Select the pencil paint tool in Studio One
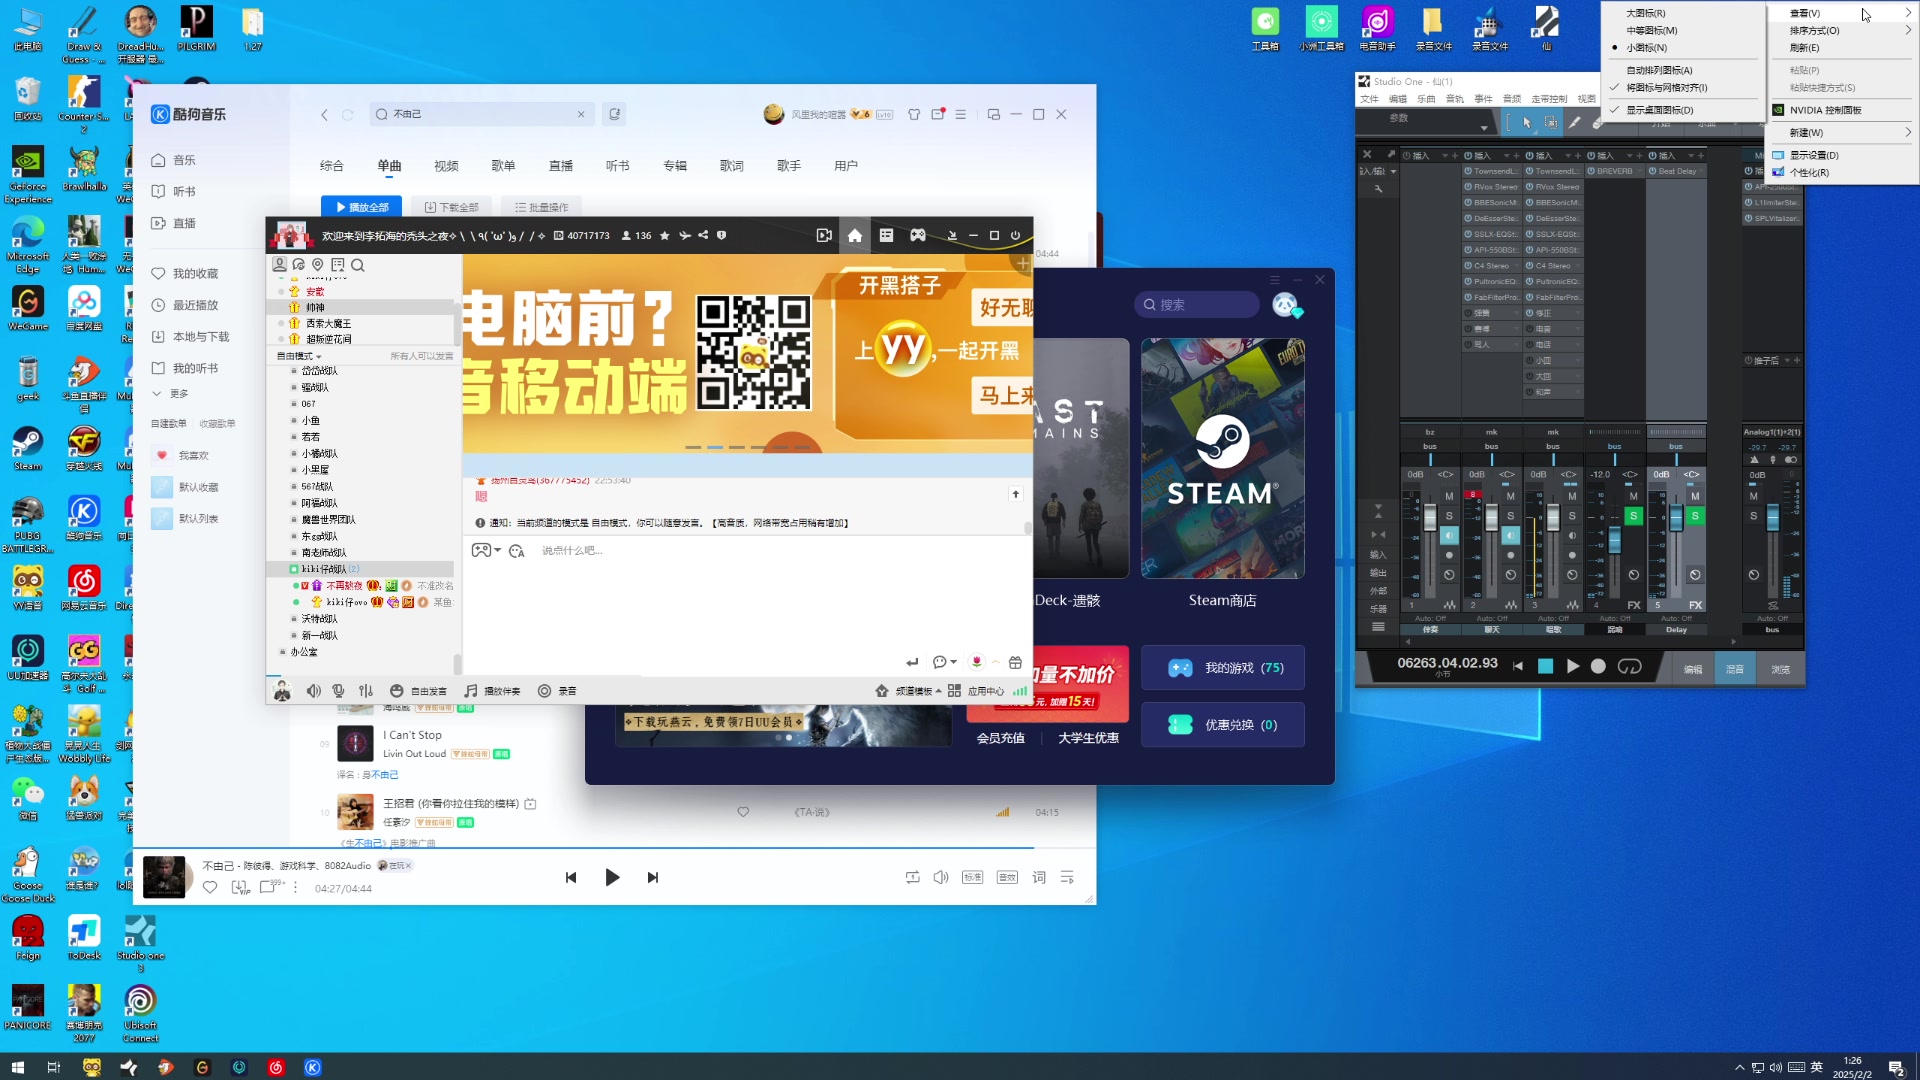 pyautogui.click(x=1575, y=122)
